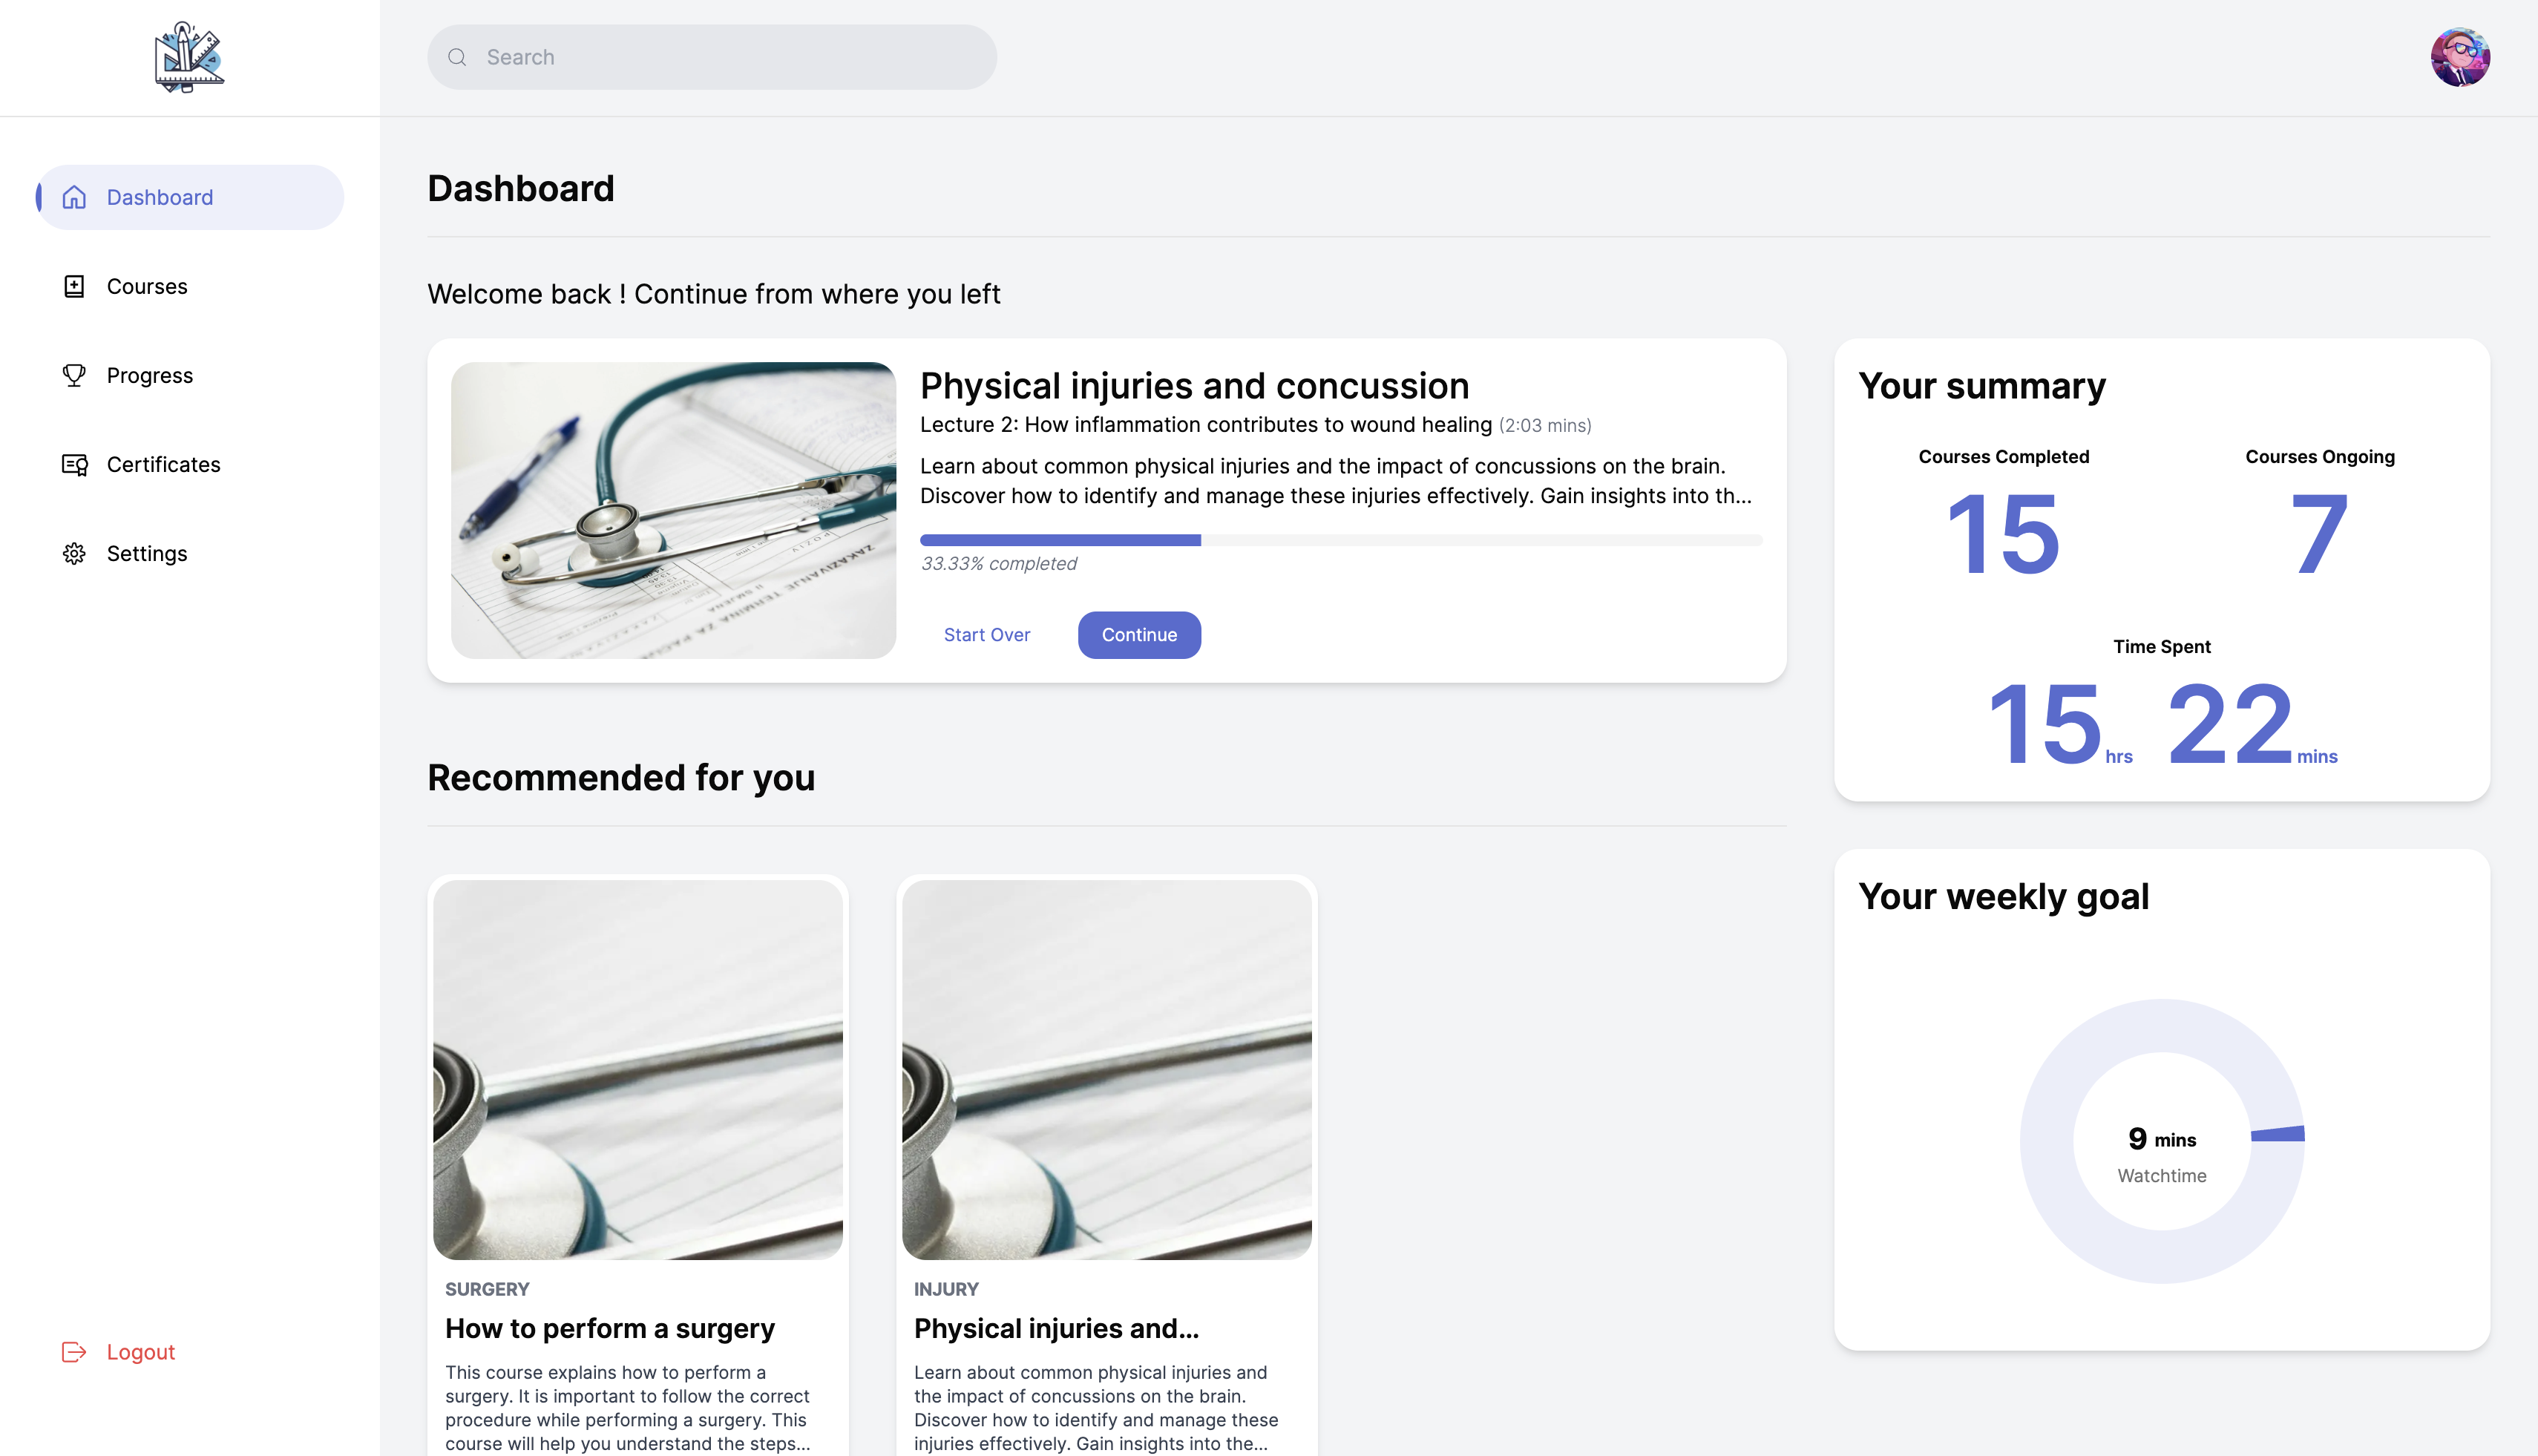The height and width of the screenshot is (1456, 2538).
Task: Click the Settings gear icon
Action: pos(74,553)
